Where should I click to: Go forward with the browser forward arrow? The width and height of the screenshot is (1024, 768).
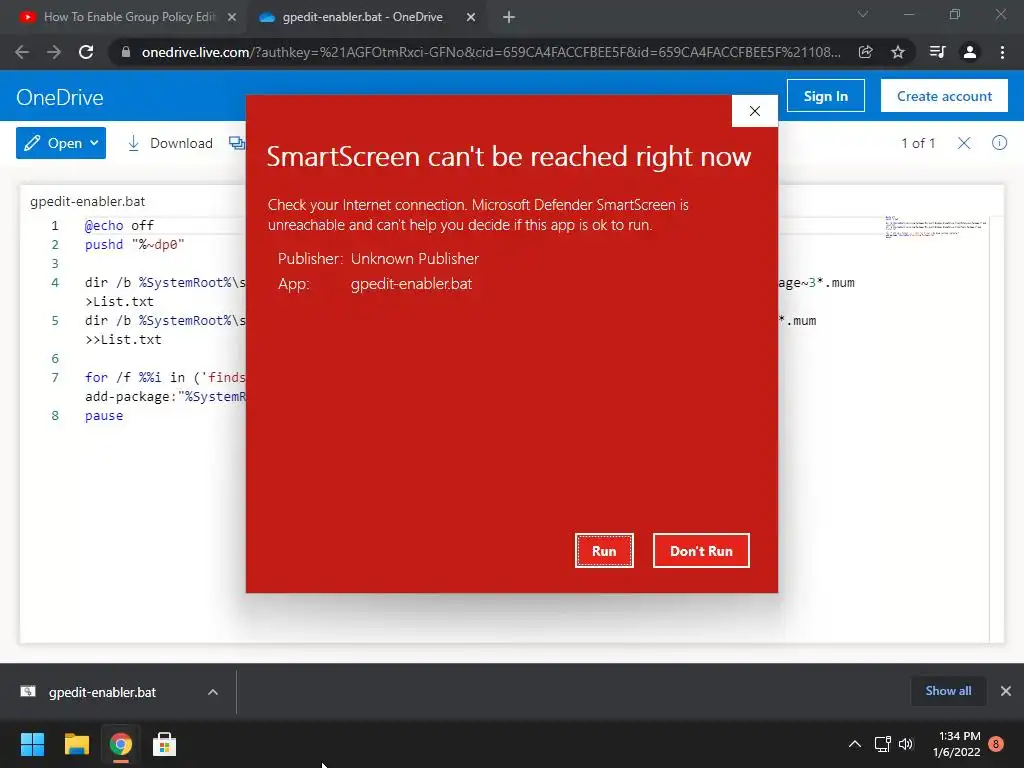[x=54, y=52]
